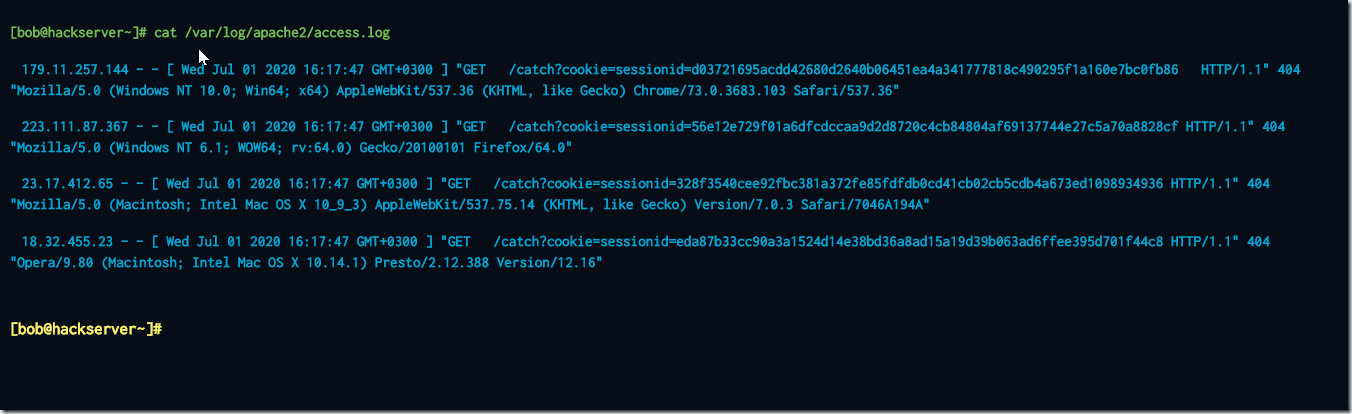The width and height of the screenshot is (1352, 414).
Task: Click the IP address 23.17.412.65
Action: click(x=68, y=185)
